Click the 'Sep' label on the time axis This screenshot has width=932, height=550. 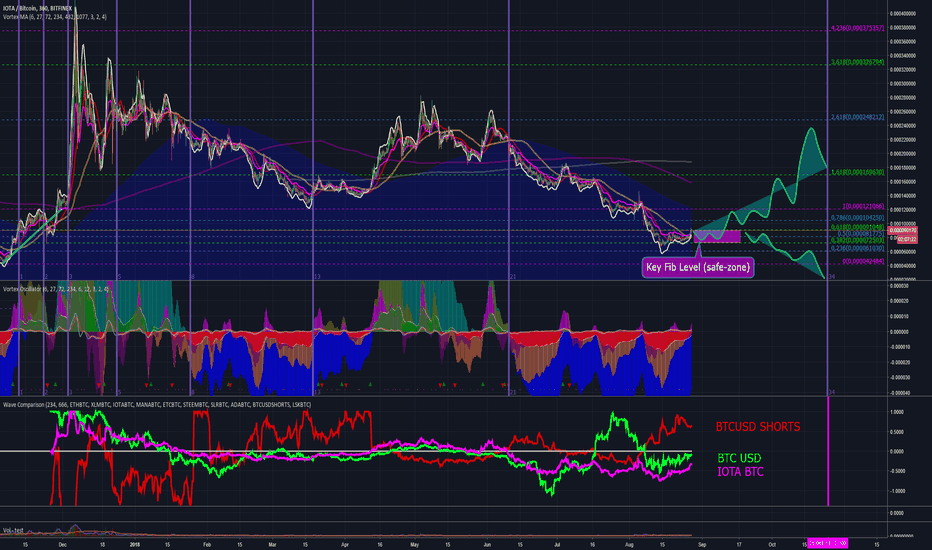(x=701, y=544)
